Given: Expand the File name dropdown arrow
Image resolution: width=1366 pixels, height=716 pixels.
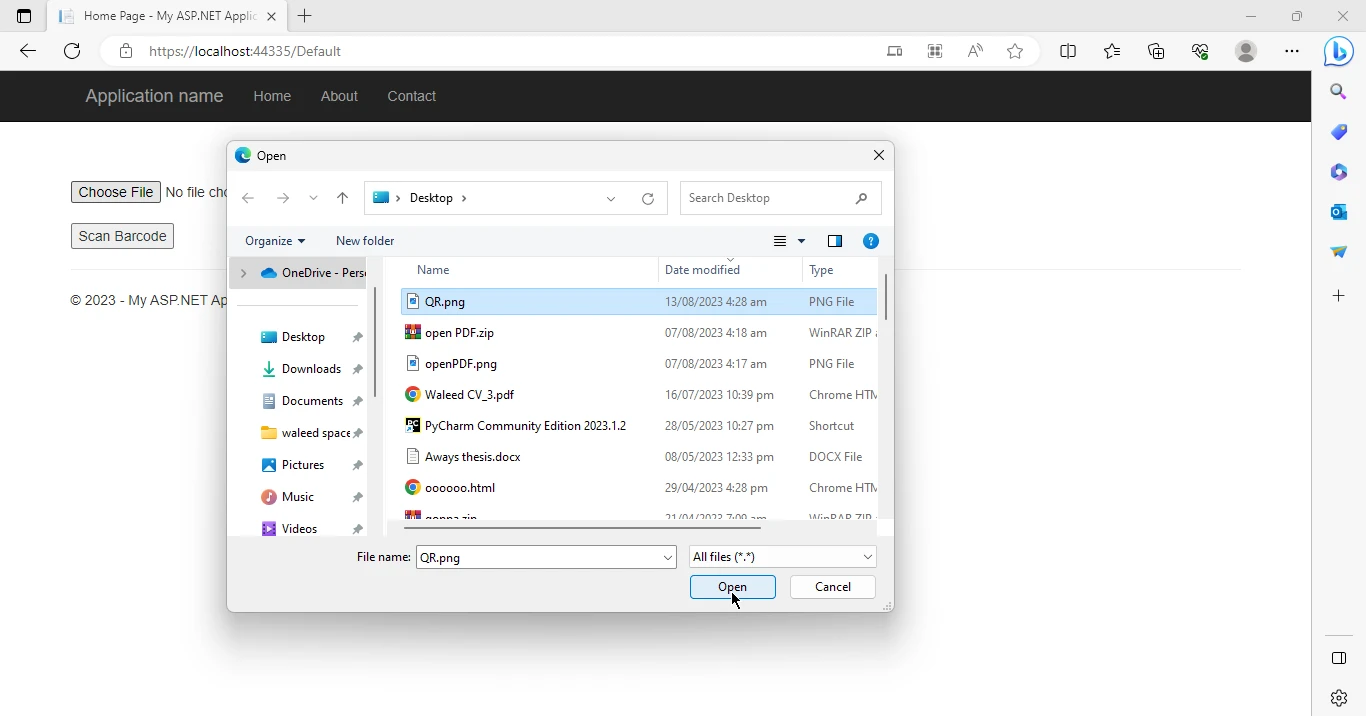Looking at the screenshot, I should pyautogui.click(x=668, y=558).
